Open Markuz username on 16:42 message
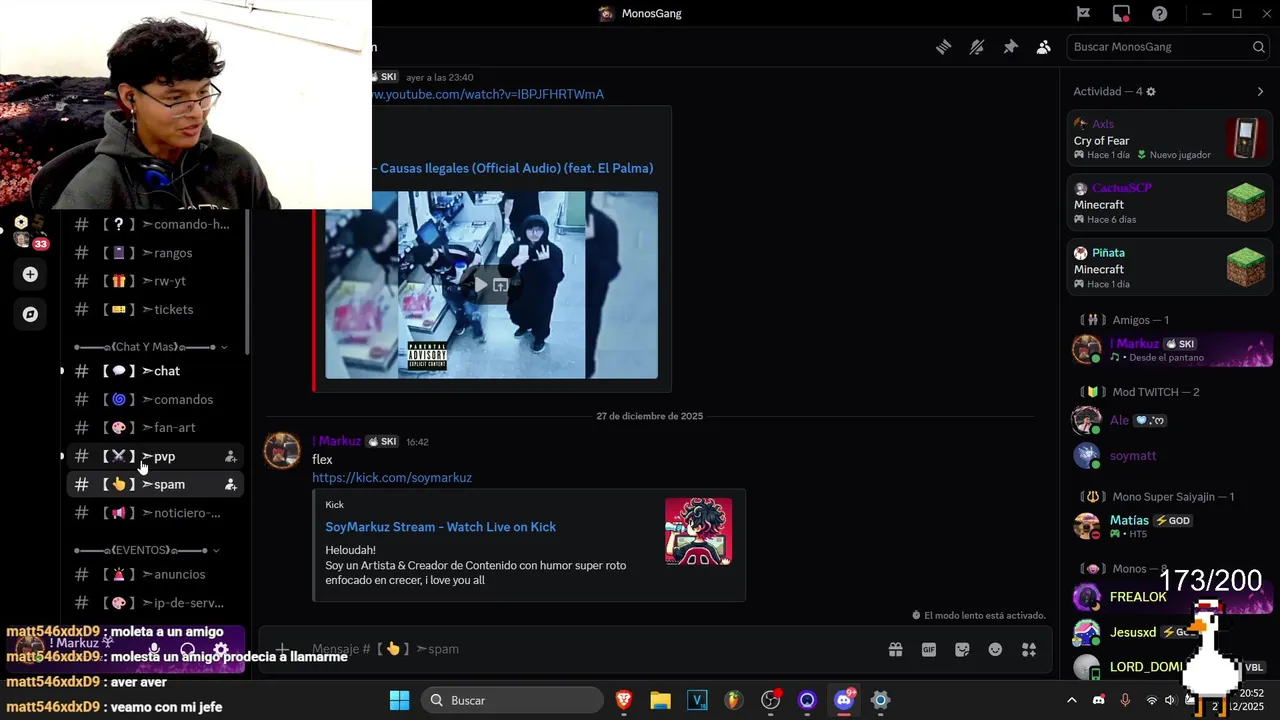 337,441
